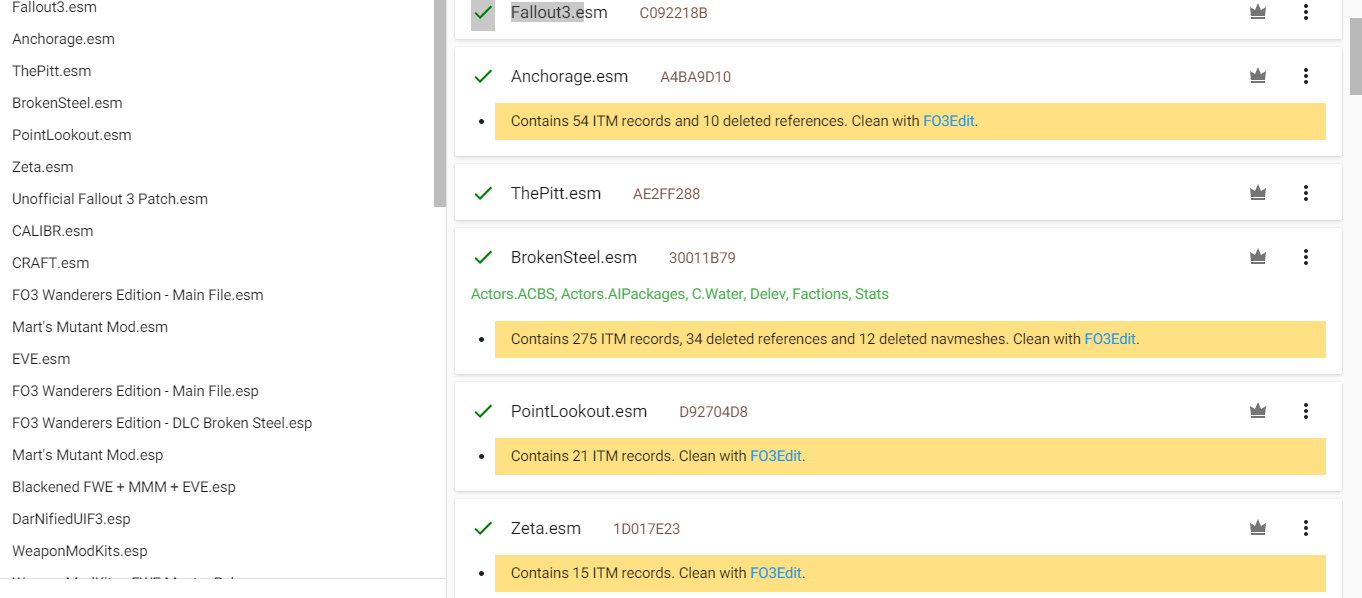Click the BrokenSteel.esm green Bash tags line
1362x598 pixels.
(x=680, y=294)
